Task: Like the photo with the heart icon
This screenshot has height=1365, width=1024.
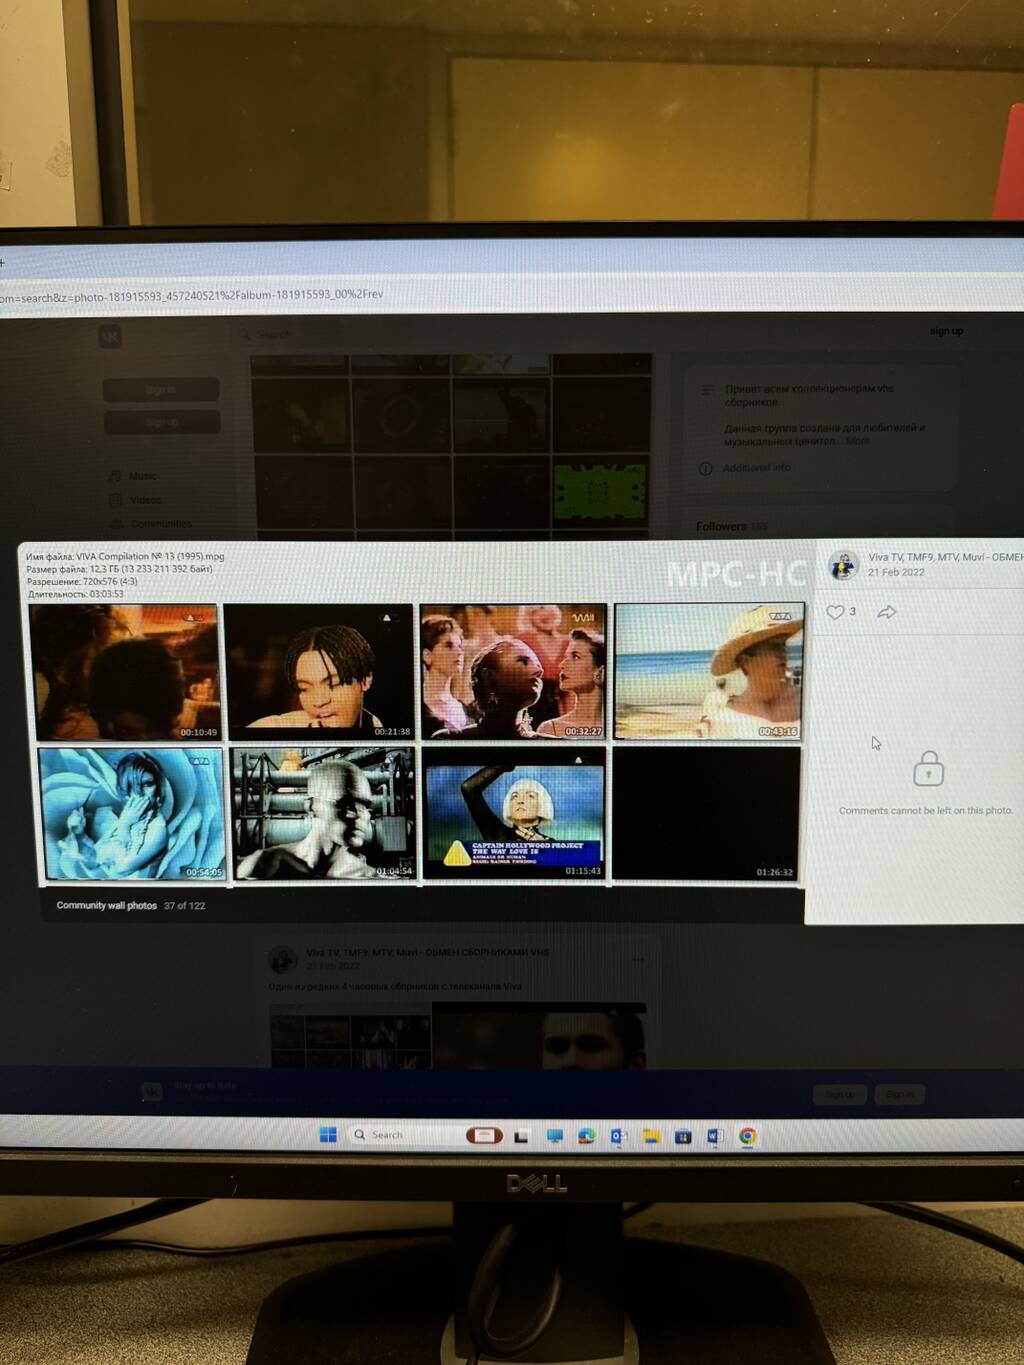Action: coord(835,612)
